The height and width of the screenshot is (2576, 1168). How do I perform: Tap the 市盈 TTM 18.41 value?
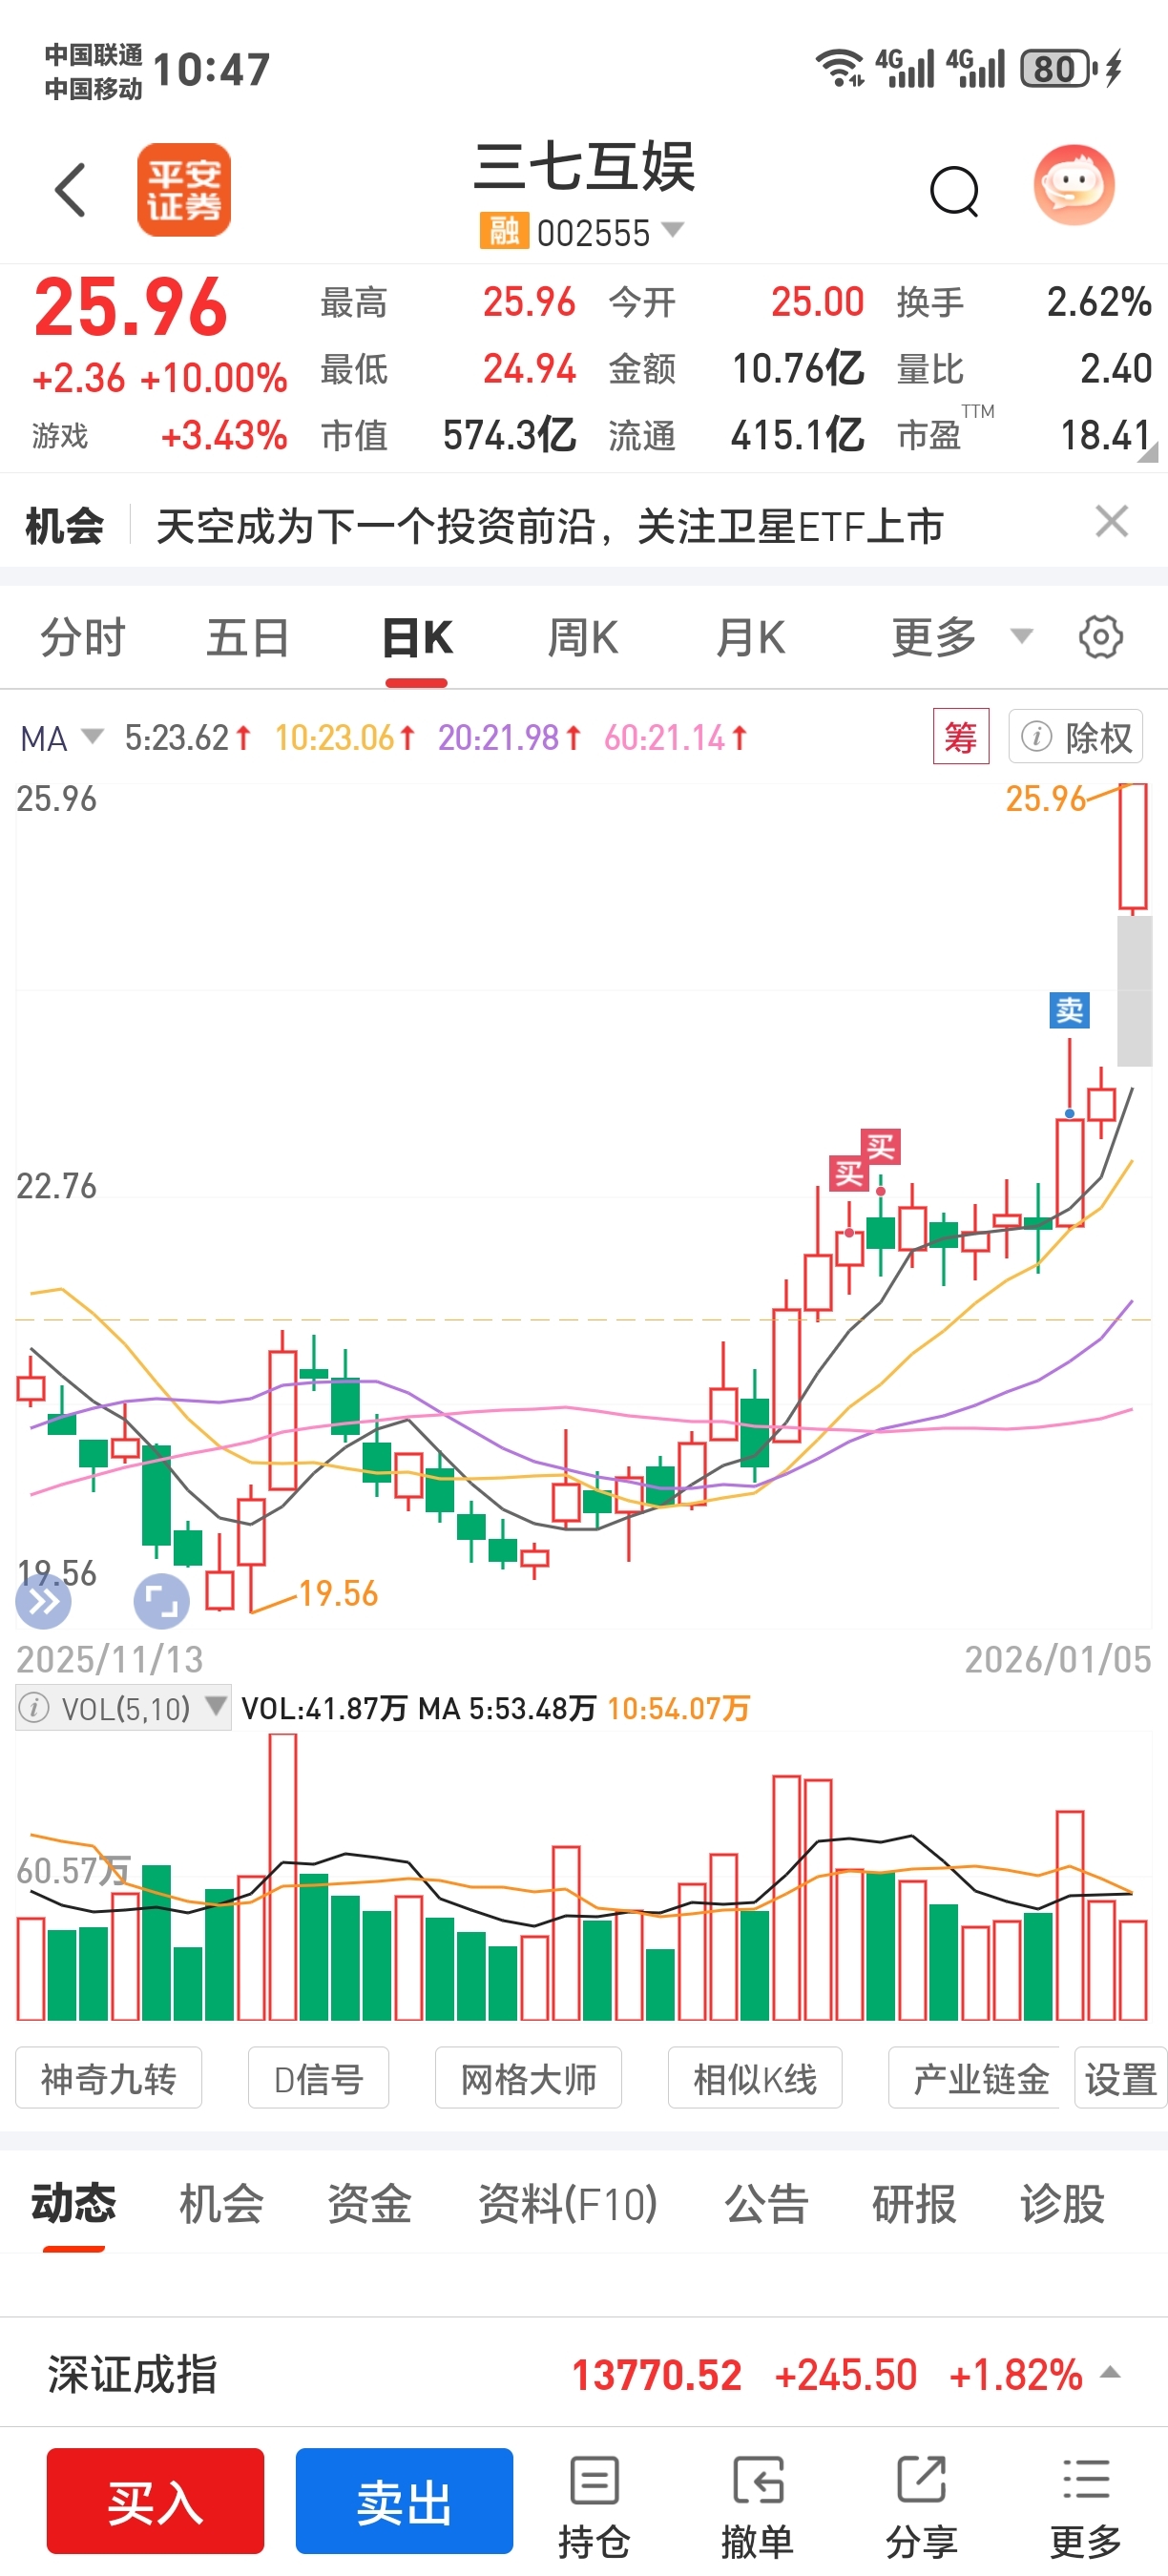click(x=1105, y=435)
